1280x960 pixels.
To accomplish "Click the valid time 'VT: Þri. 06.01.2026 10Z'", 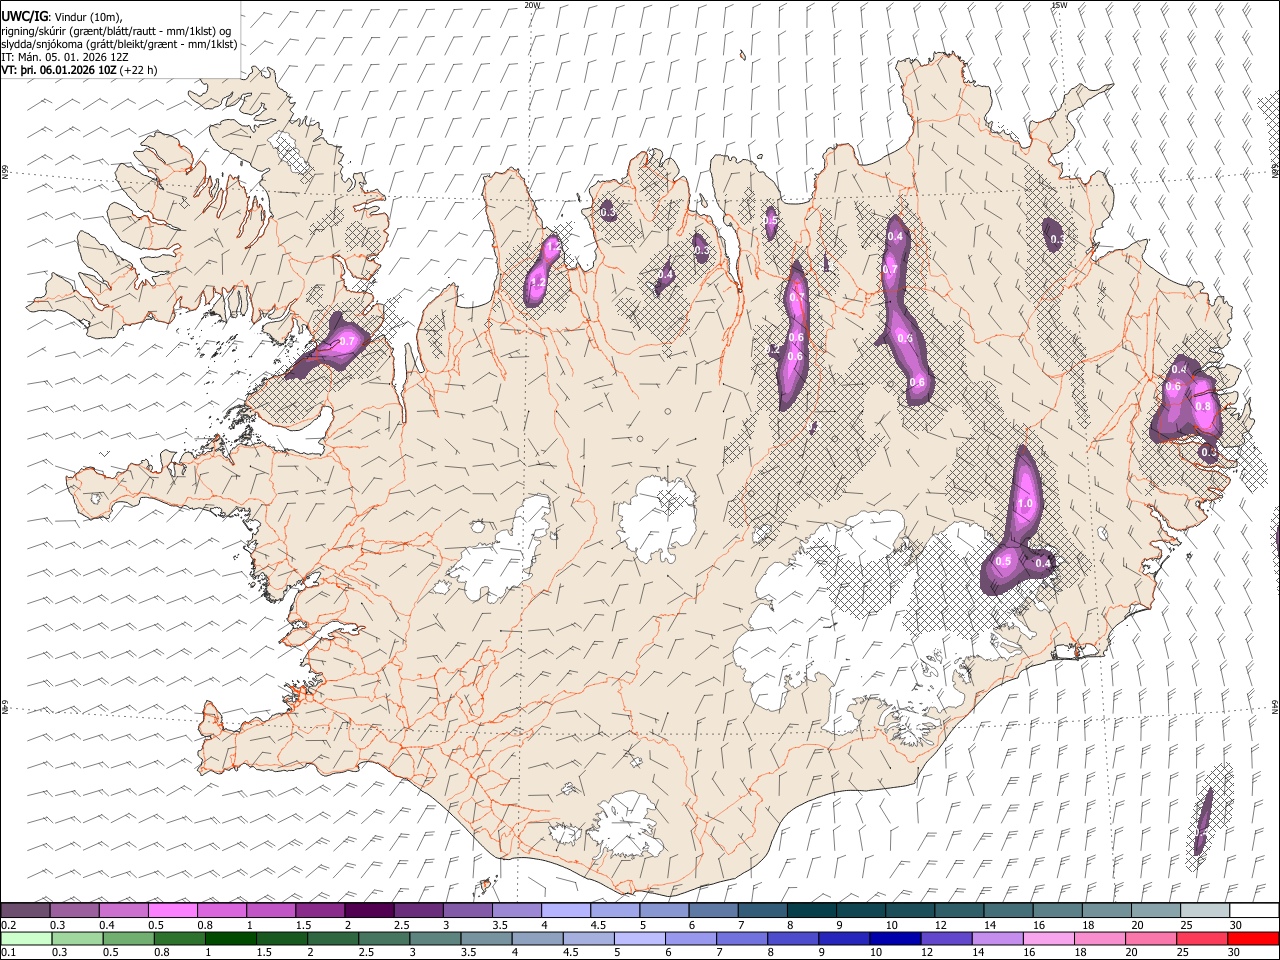I will click(x=60, y=70).
